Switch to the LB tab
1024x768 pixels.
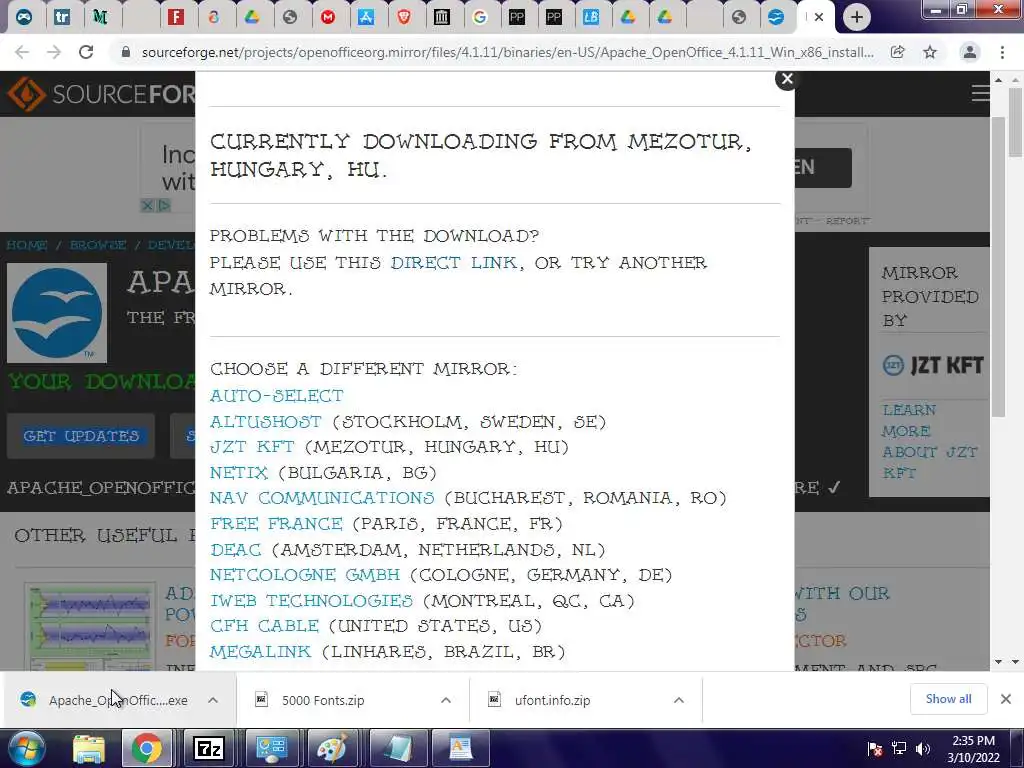591,18
